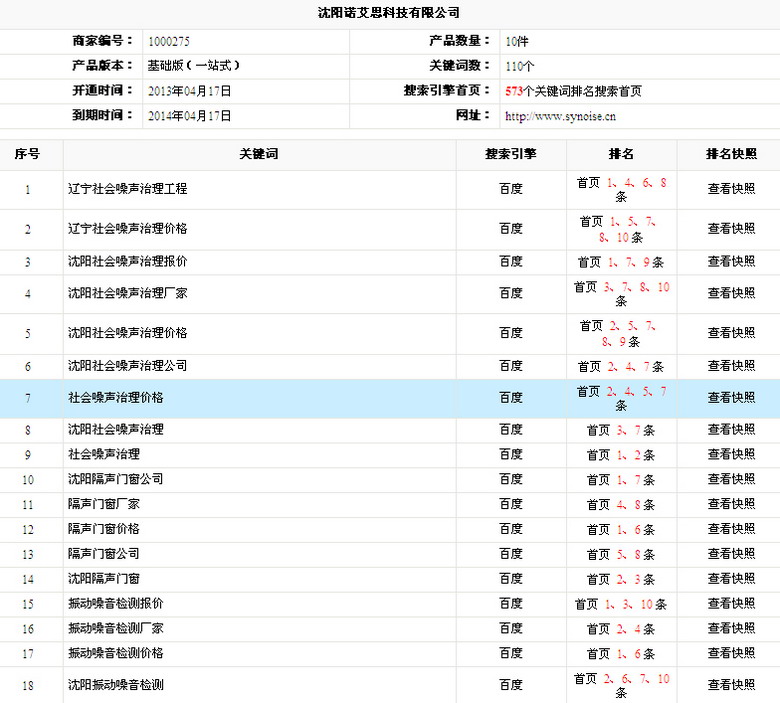Click row number 12 in 序号 column

[28, 530]
